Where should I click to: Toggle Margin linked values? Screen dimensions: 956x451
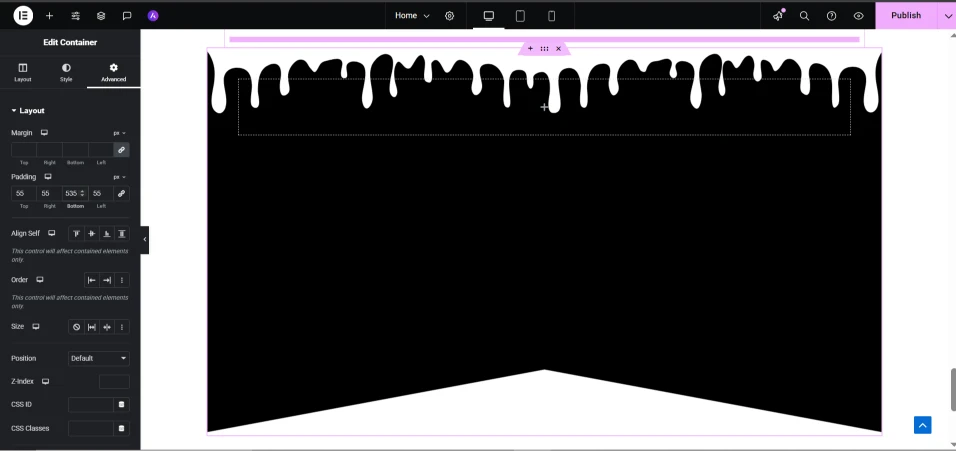pos(121,149)
